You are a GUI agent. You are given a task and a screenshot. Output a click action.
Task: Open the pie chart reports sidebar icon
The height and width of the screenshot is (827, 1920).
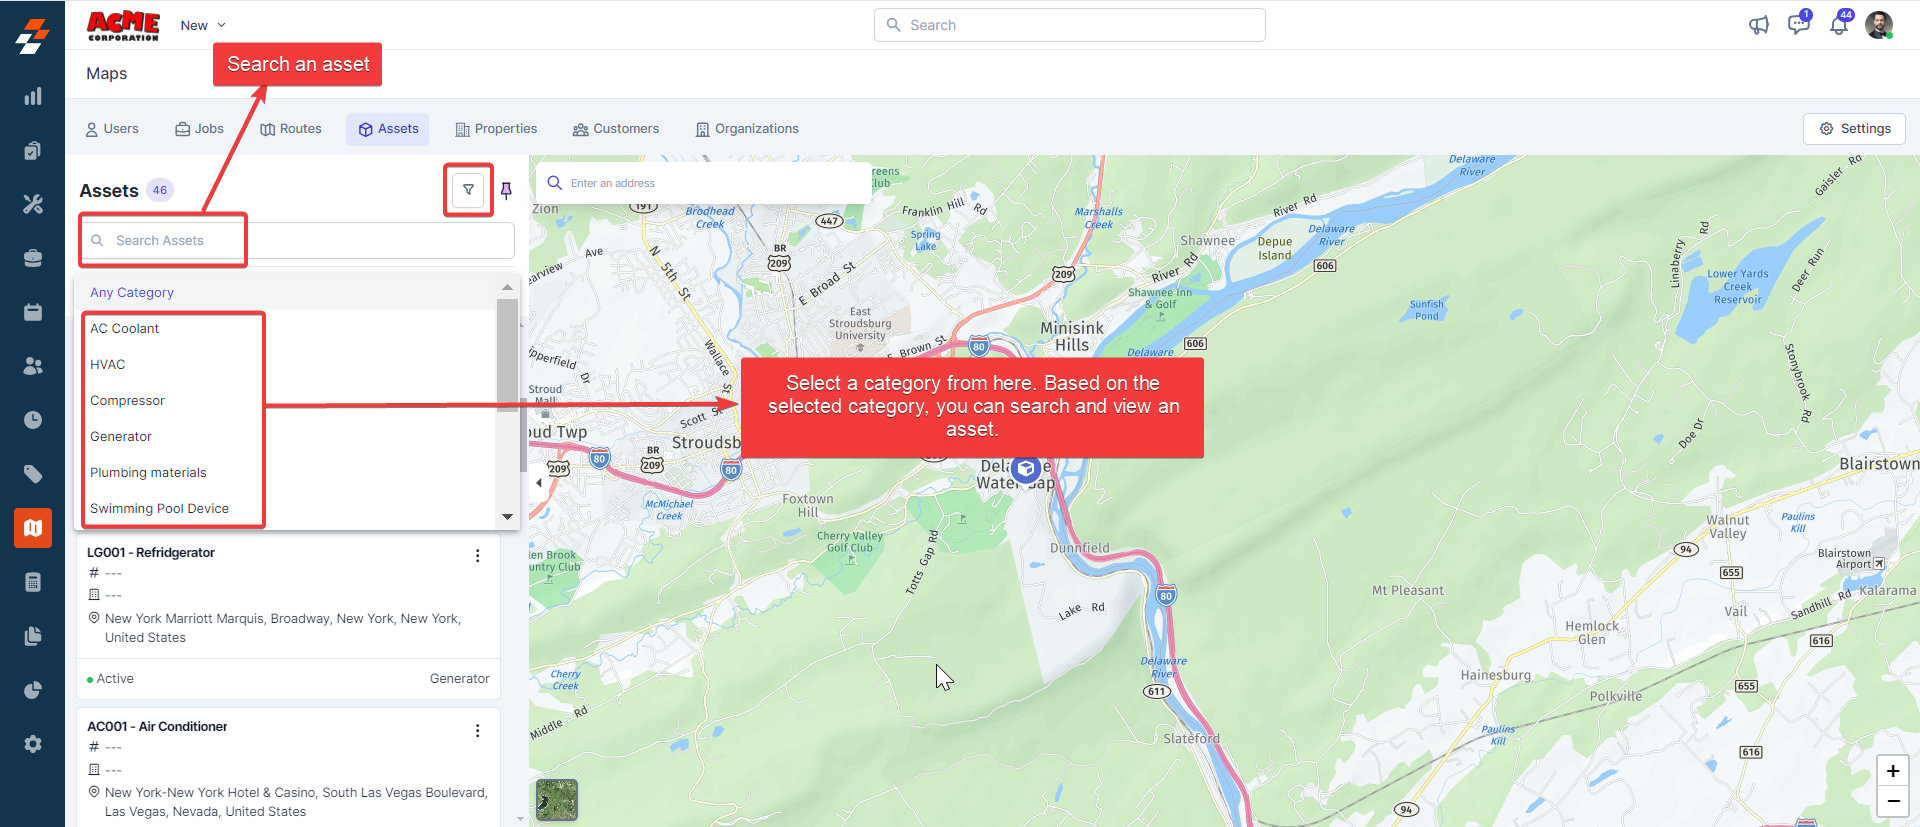(33, 690)
